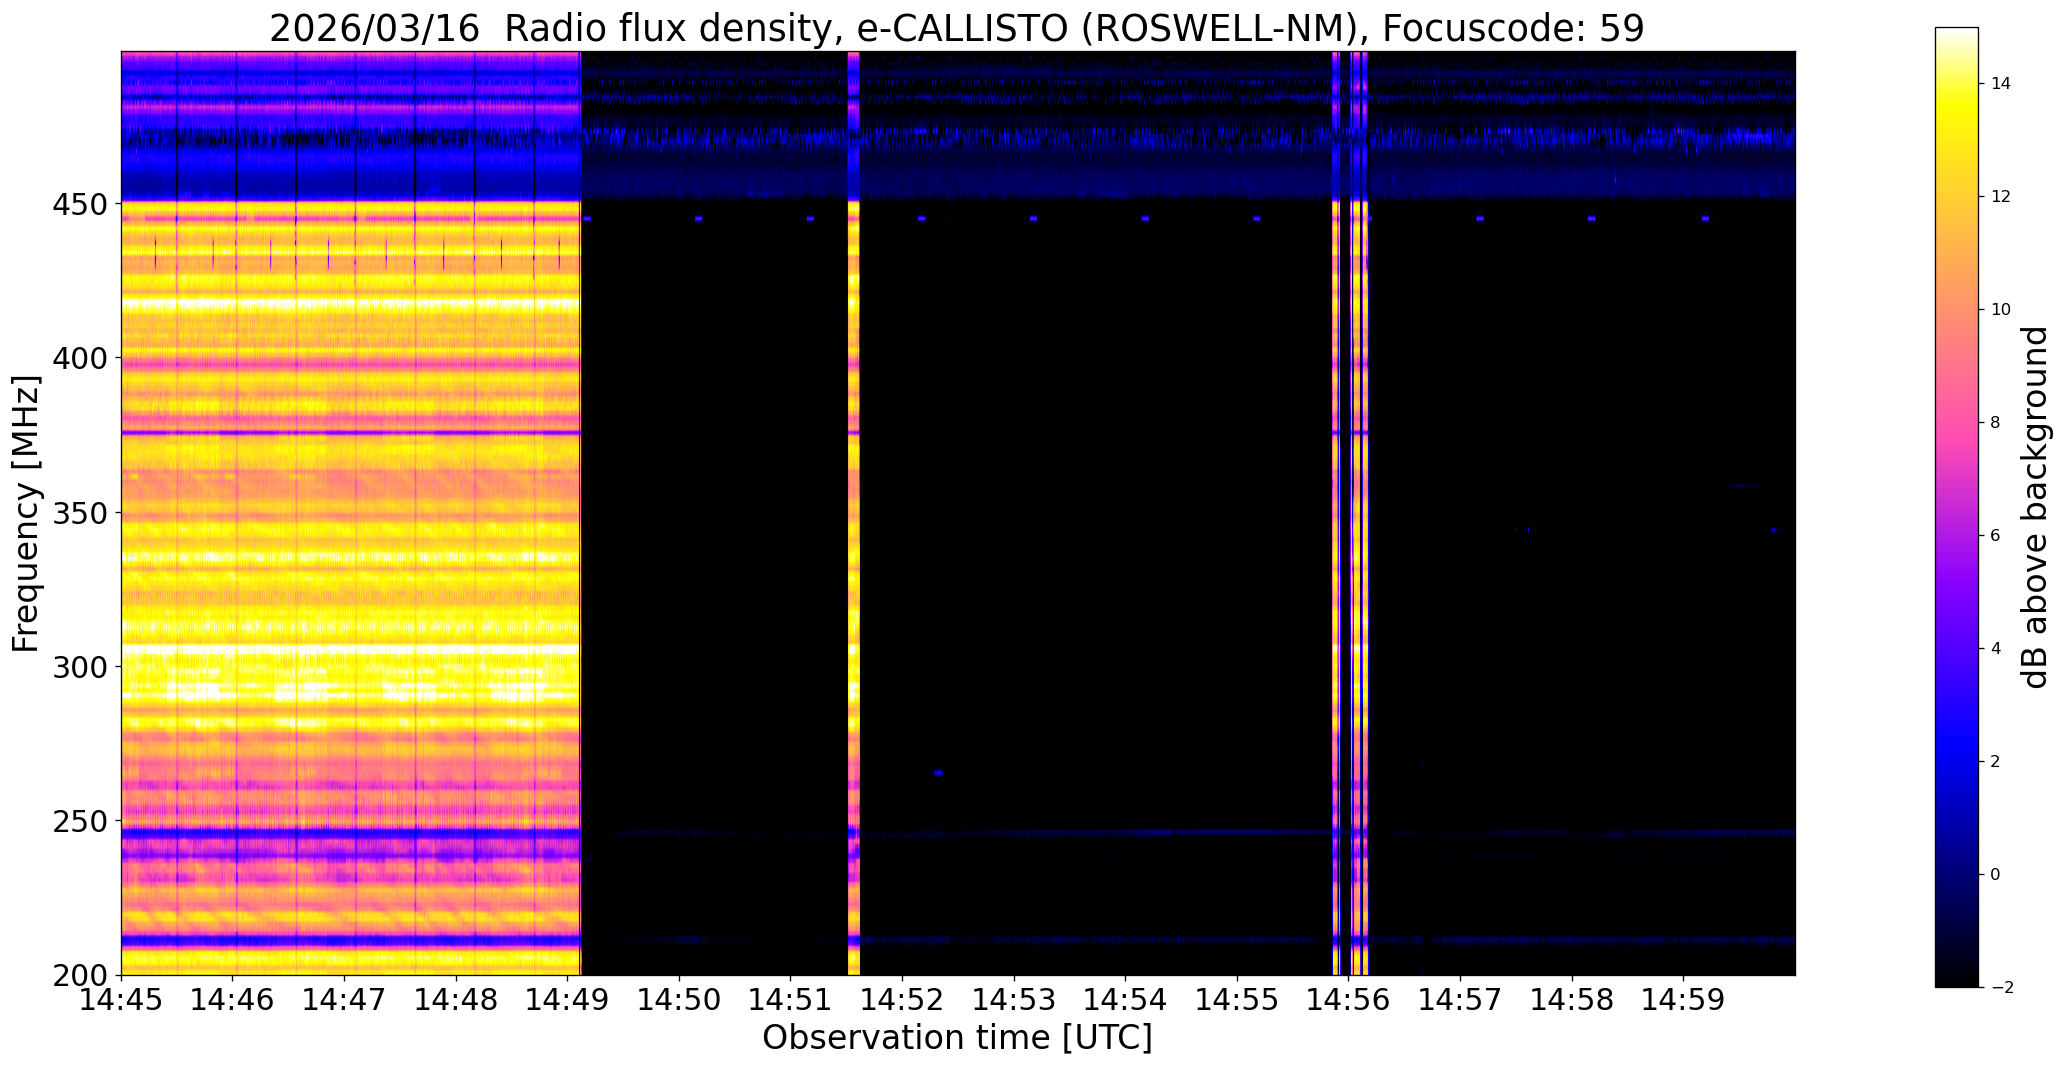Click the small blue dot near 265 MHz at 14:52
Image resolution: width=2066 pixels, height=1067 pixels.
tap(938, 773)
